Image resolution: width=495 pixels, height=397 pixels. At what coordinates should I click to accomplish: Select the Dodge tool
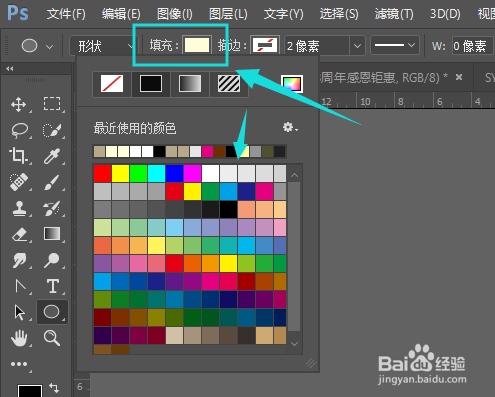(x=52, y=260)
